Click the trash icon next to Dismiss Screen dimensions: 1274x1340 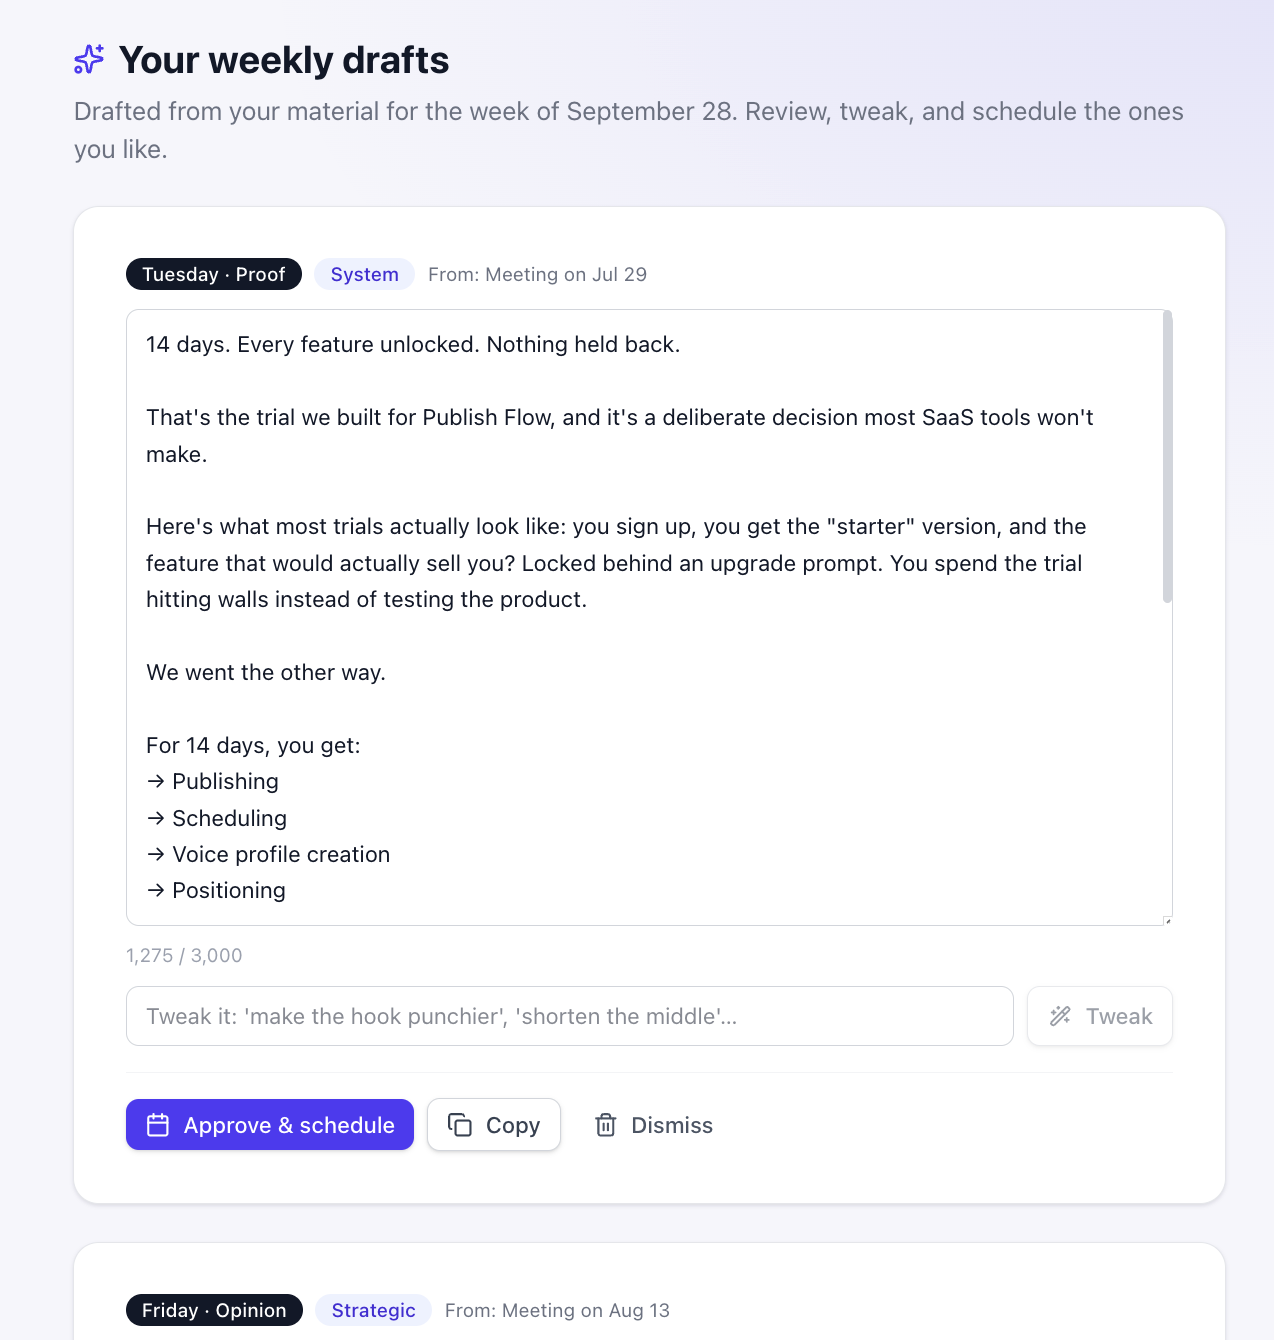click(606, 1125)
